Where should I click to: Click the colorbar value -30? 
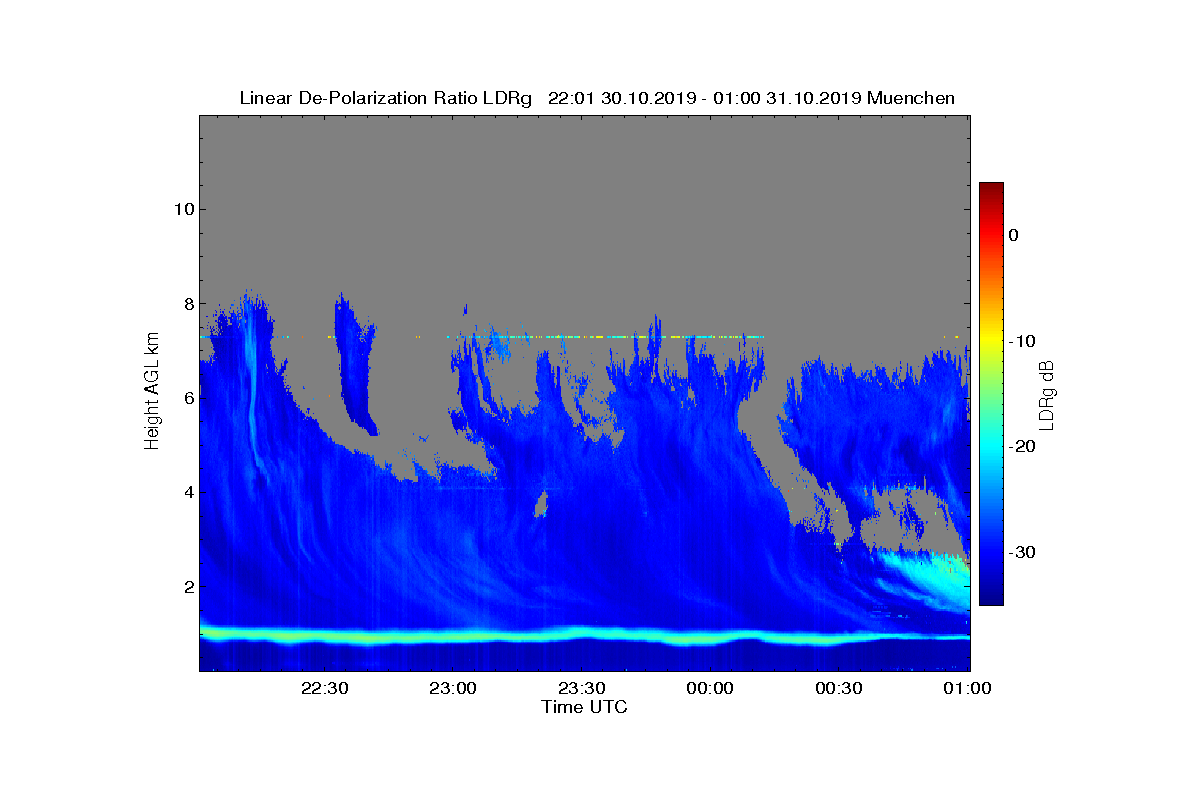pos(1020,552)
